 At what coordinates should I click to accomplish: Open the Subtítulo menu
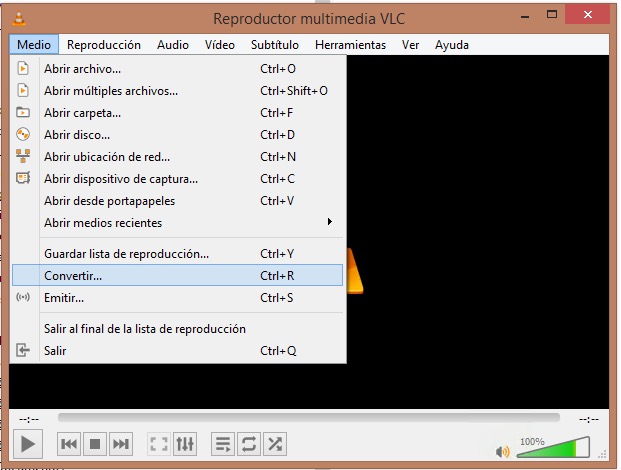[x=275, y=45]
